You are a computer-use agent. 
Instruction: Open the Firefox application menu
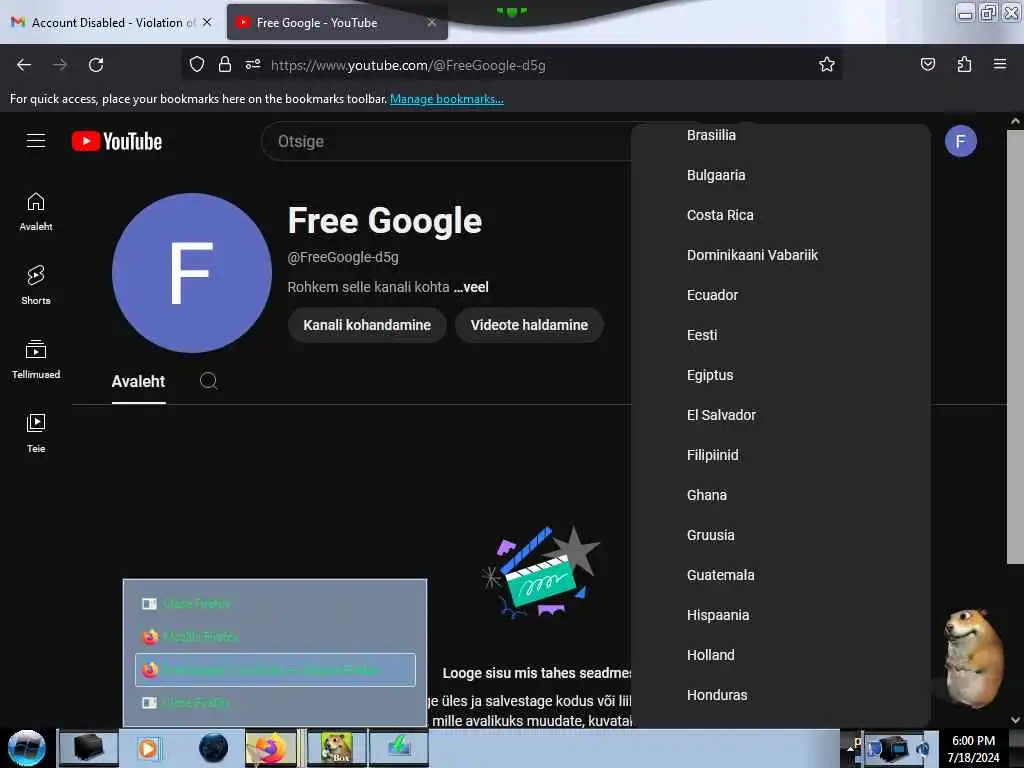1000,64
